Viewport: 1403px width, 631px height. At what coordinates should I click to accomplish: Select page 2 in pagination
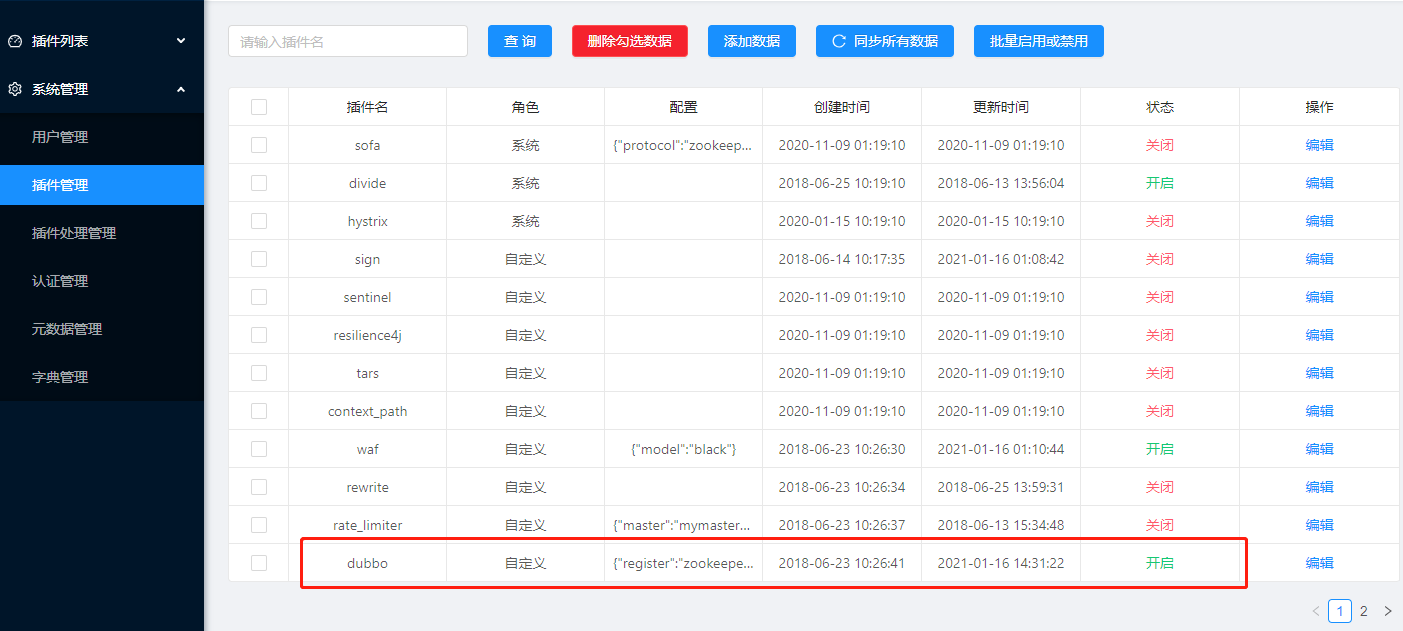pos(1363,610)
